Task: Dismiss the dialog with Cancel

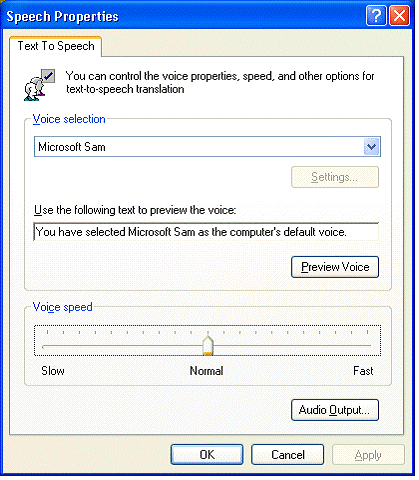Action: 288,455
